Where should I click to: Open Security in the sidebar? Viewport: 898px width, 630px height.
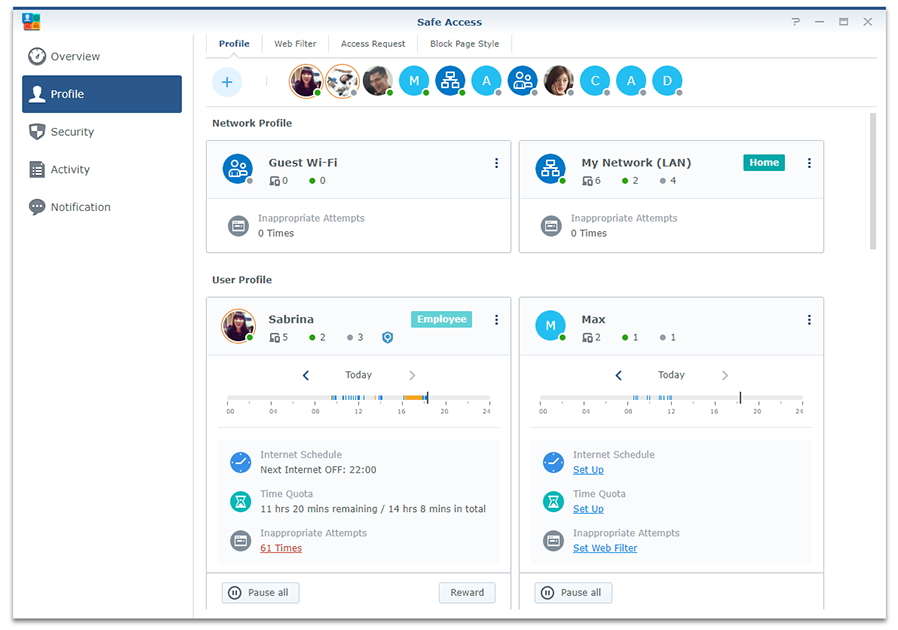72,132
